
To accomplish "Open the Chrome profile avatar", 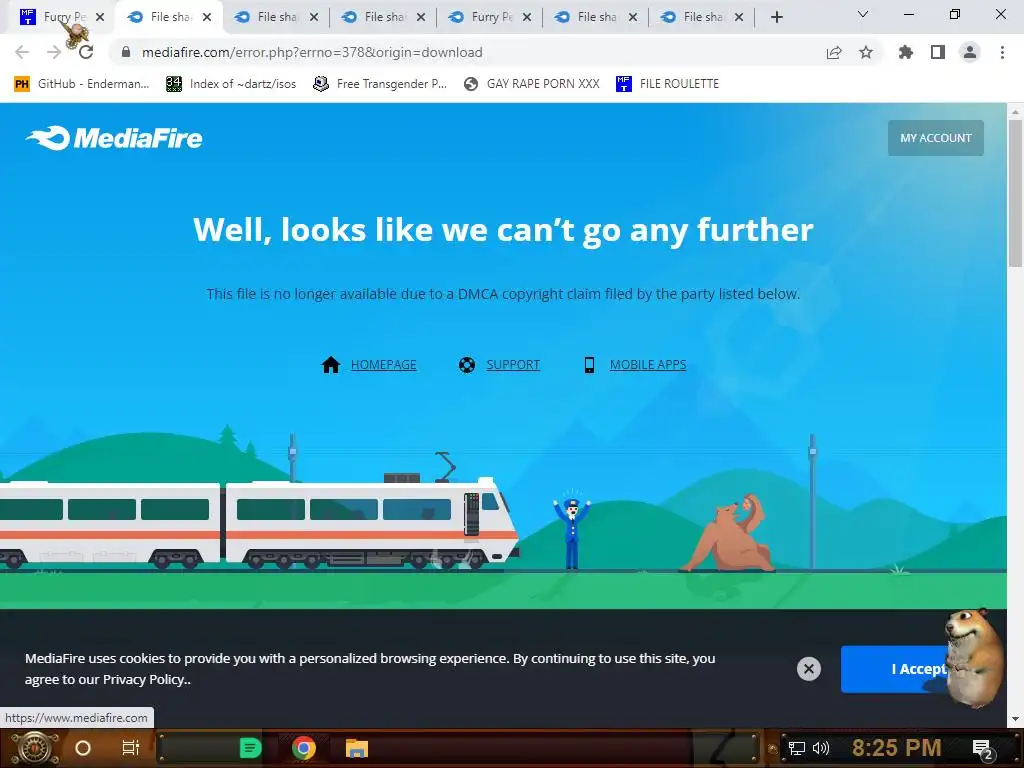I will click(970, 52).
